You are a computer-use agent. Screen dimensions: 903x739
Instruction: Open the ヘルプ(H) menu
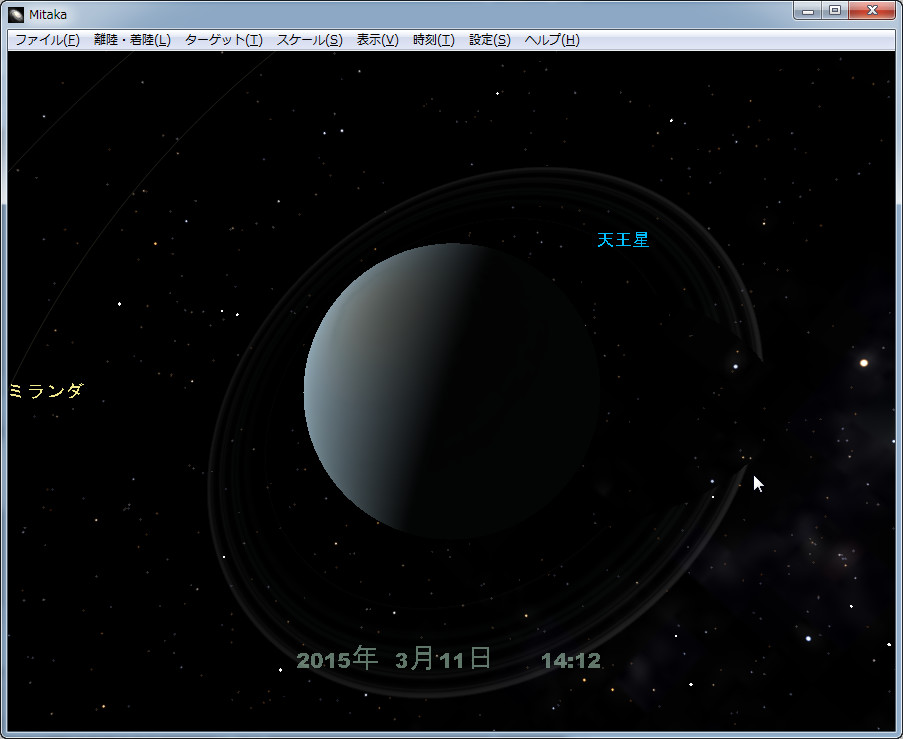[552, 40]
